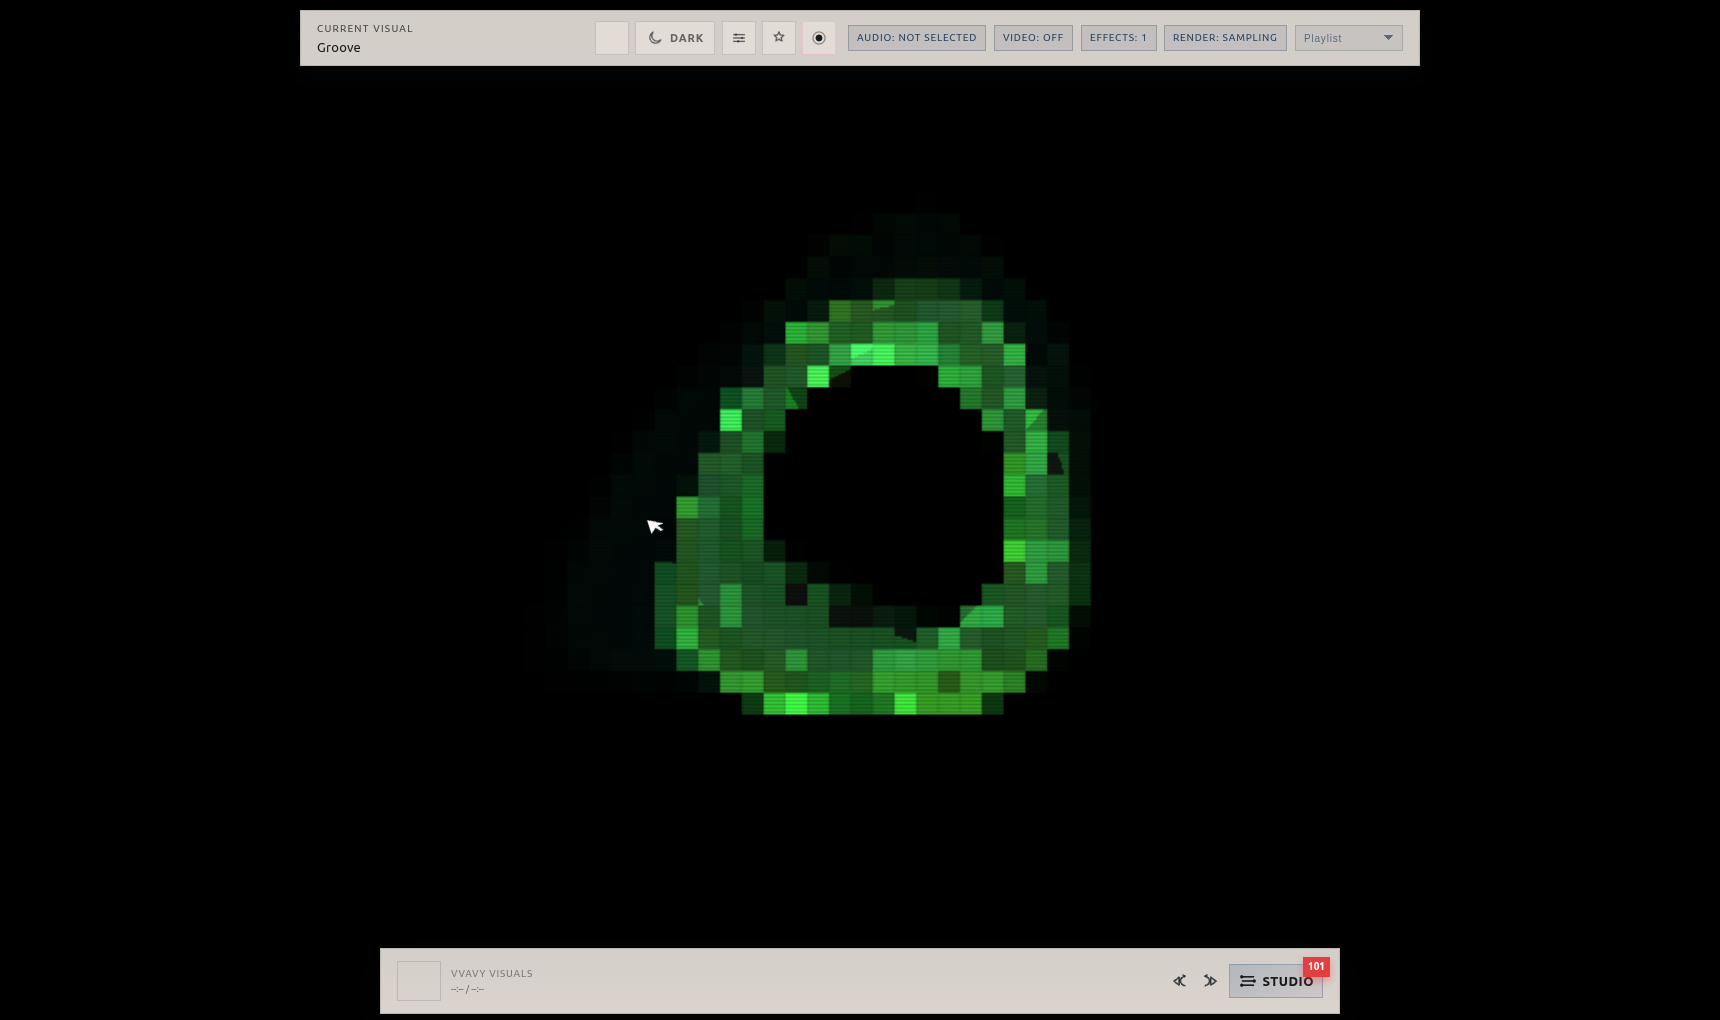Toggle the Render: Sampling mode

click(x=1224, y=37)
